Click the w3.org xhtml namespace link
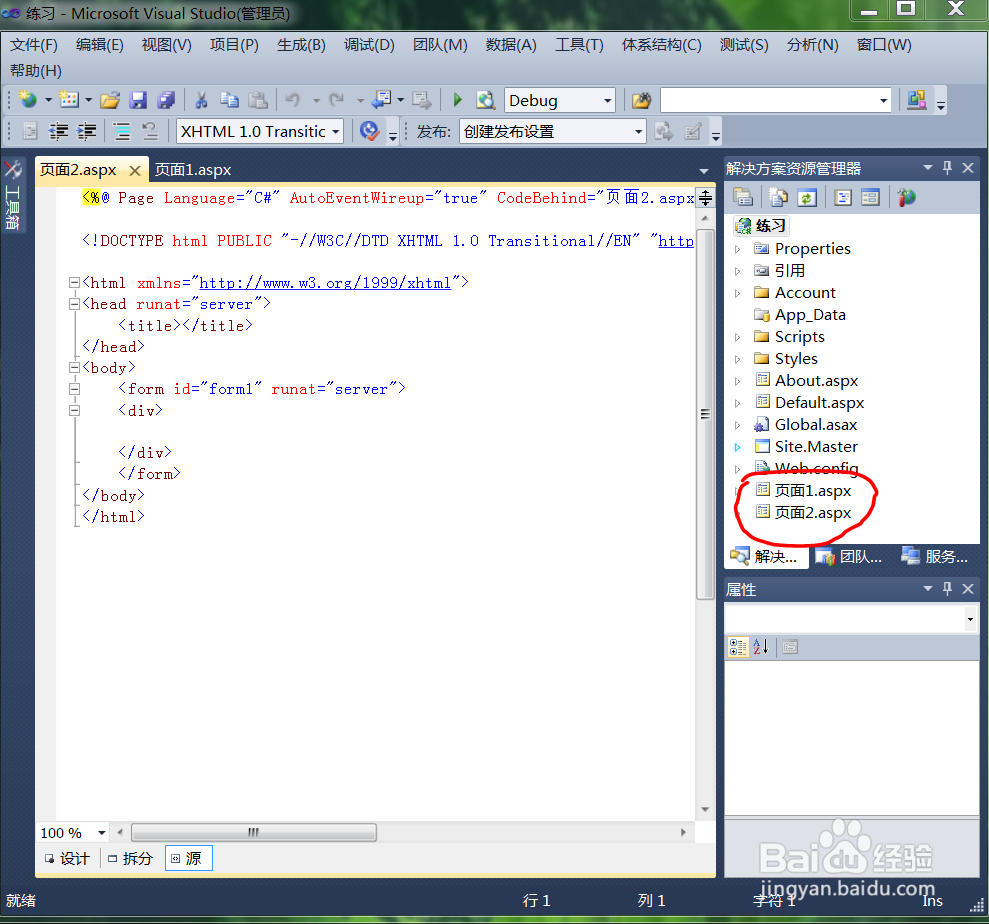Image resolution: width=989 pixels, height=924 pixels. tap(325, 283)
